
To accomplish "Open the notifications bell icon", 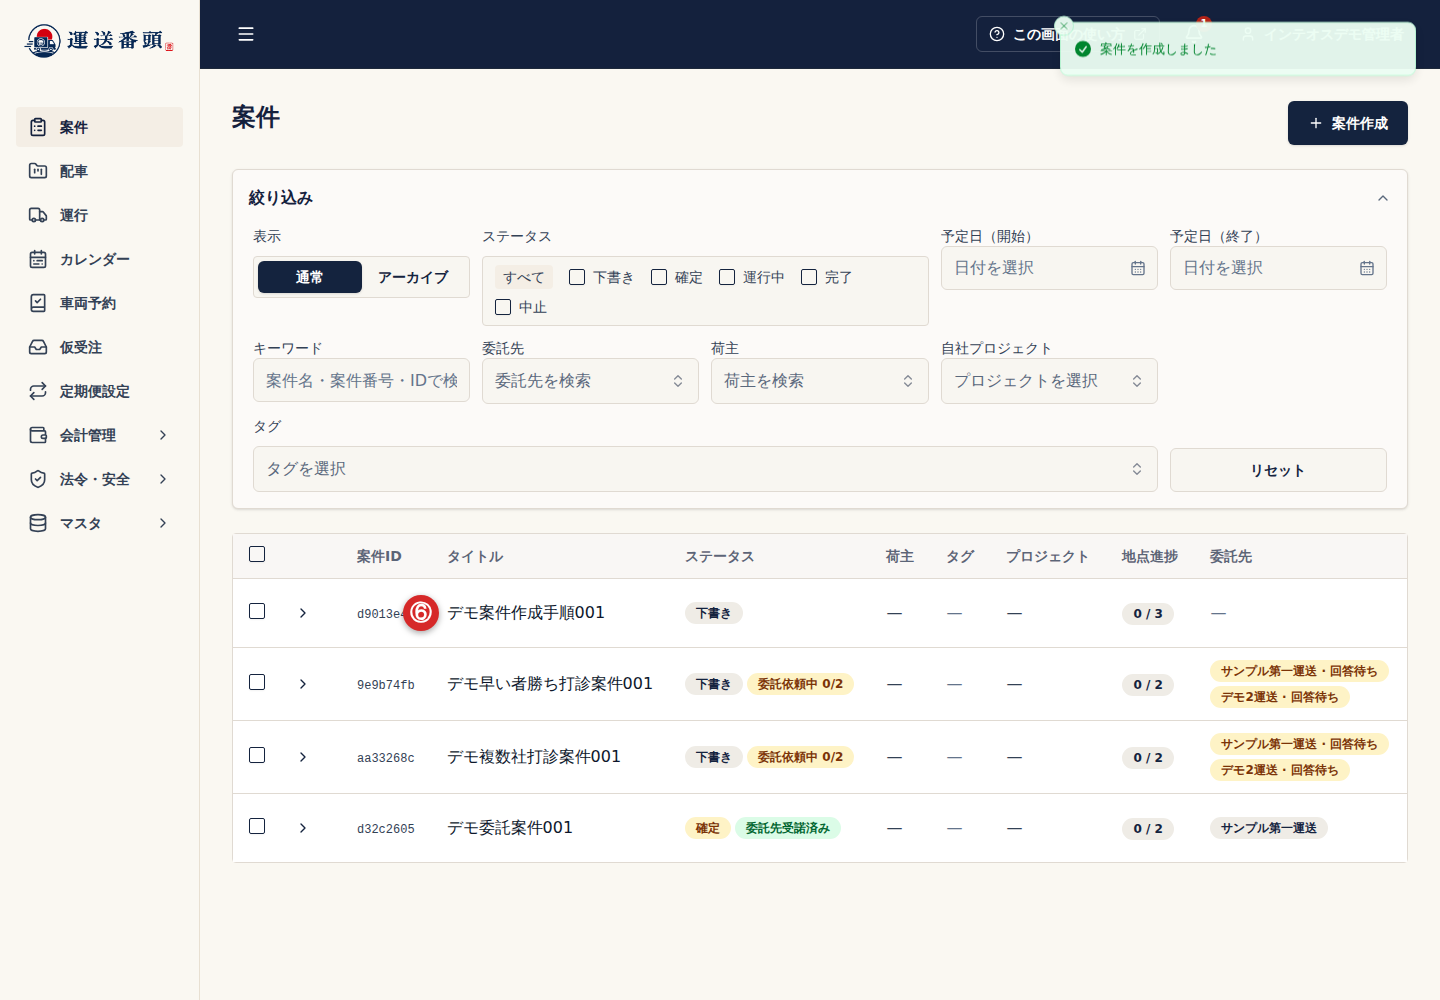I will point(1194,34).
